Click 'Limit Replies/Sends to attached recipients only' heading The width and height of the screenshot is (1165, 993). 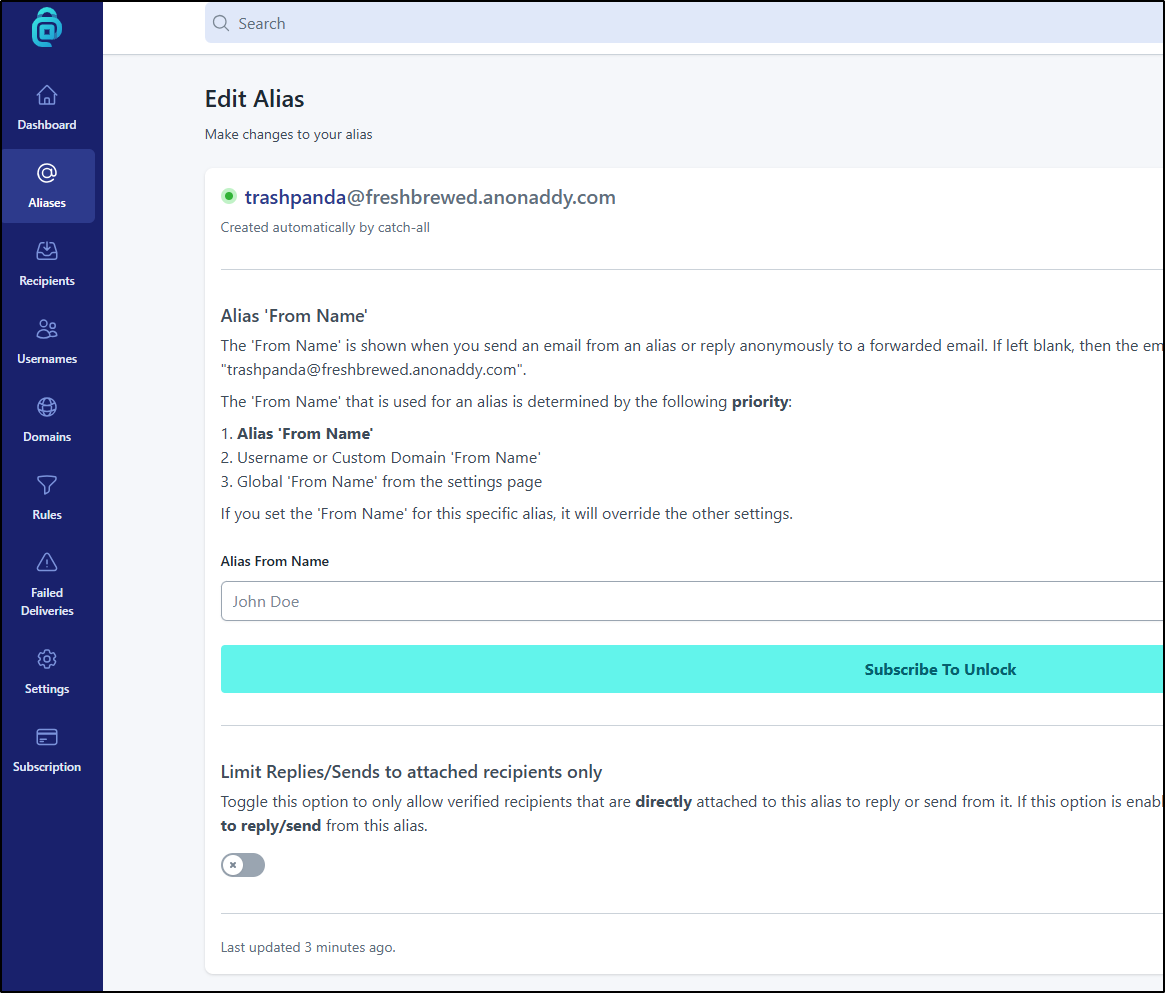(411, 772)
